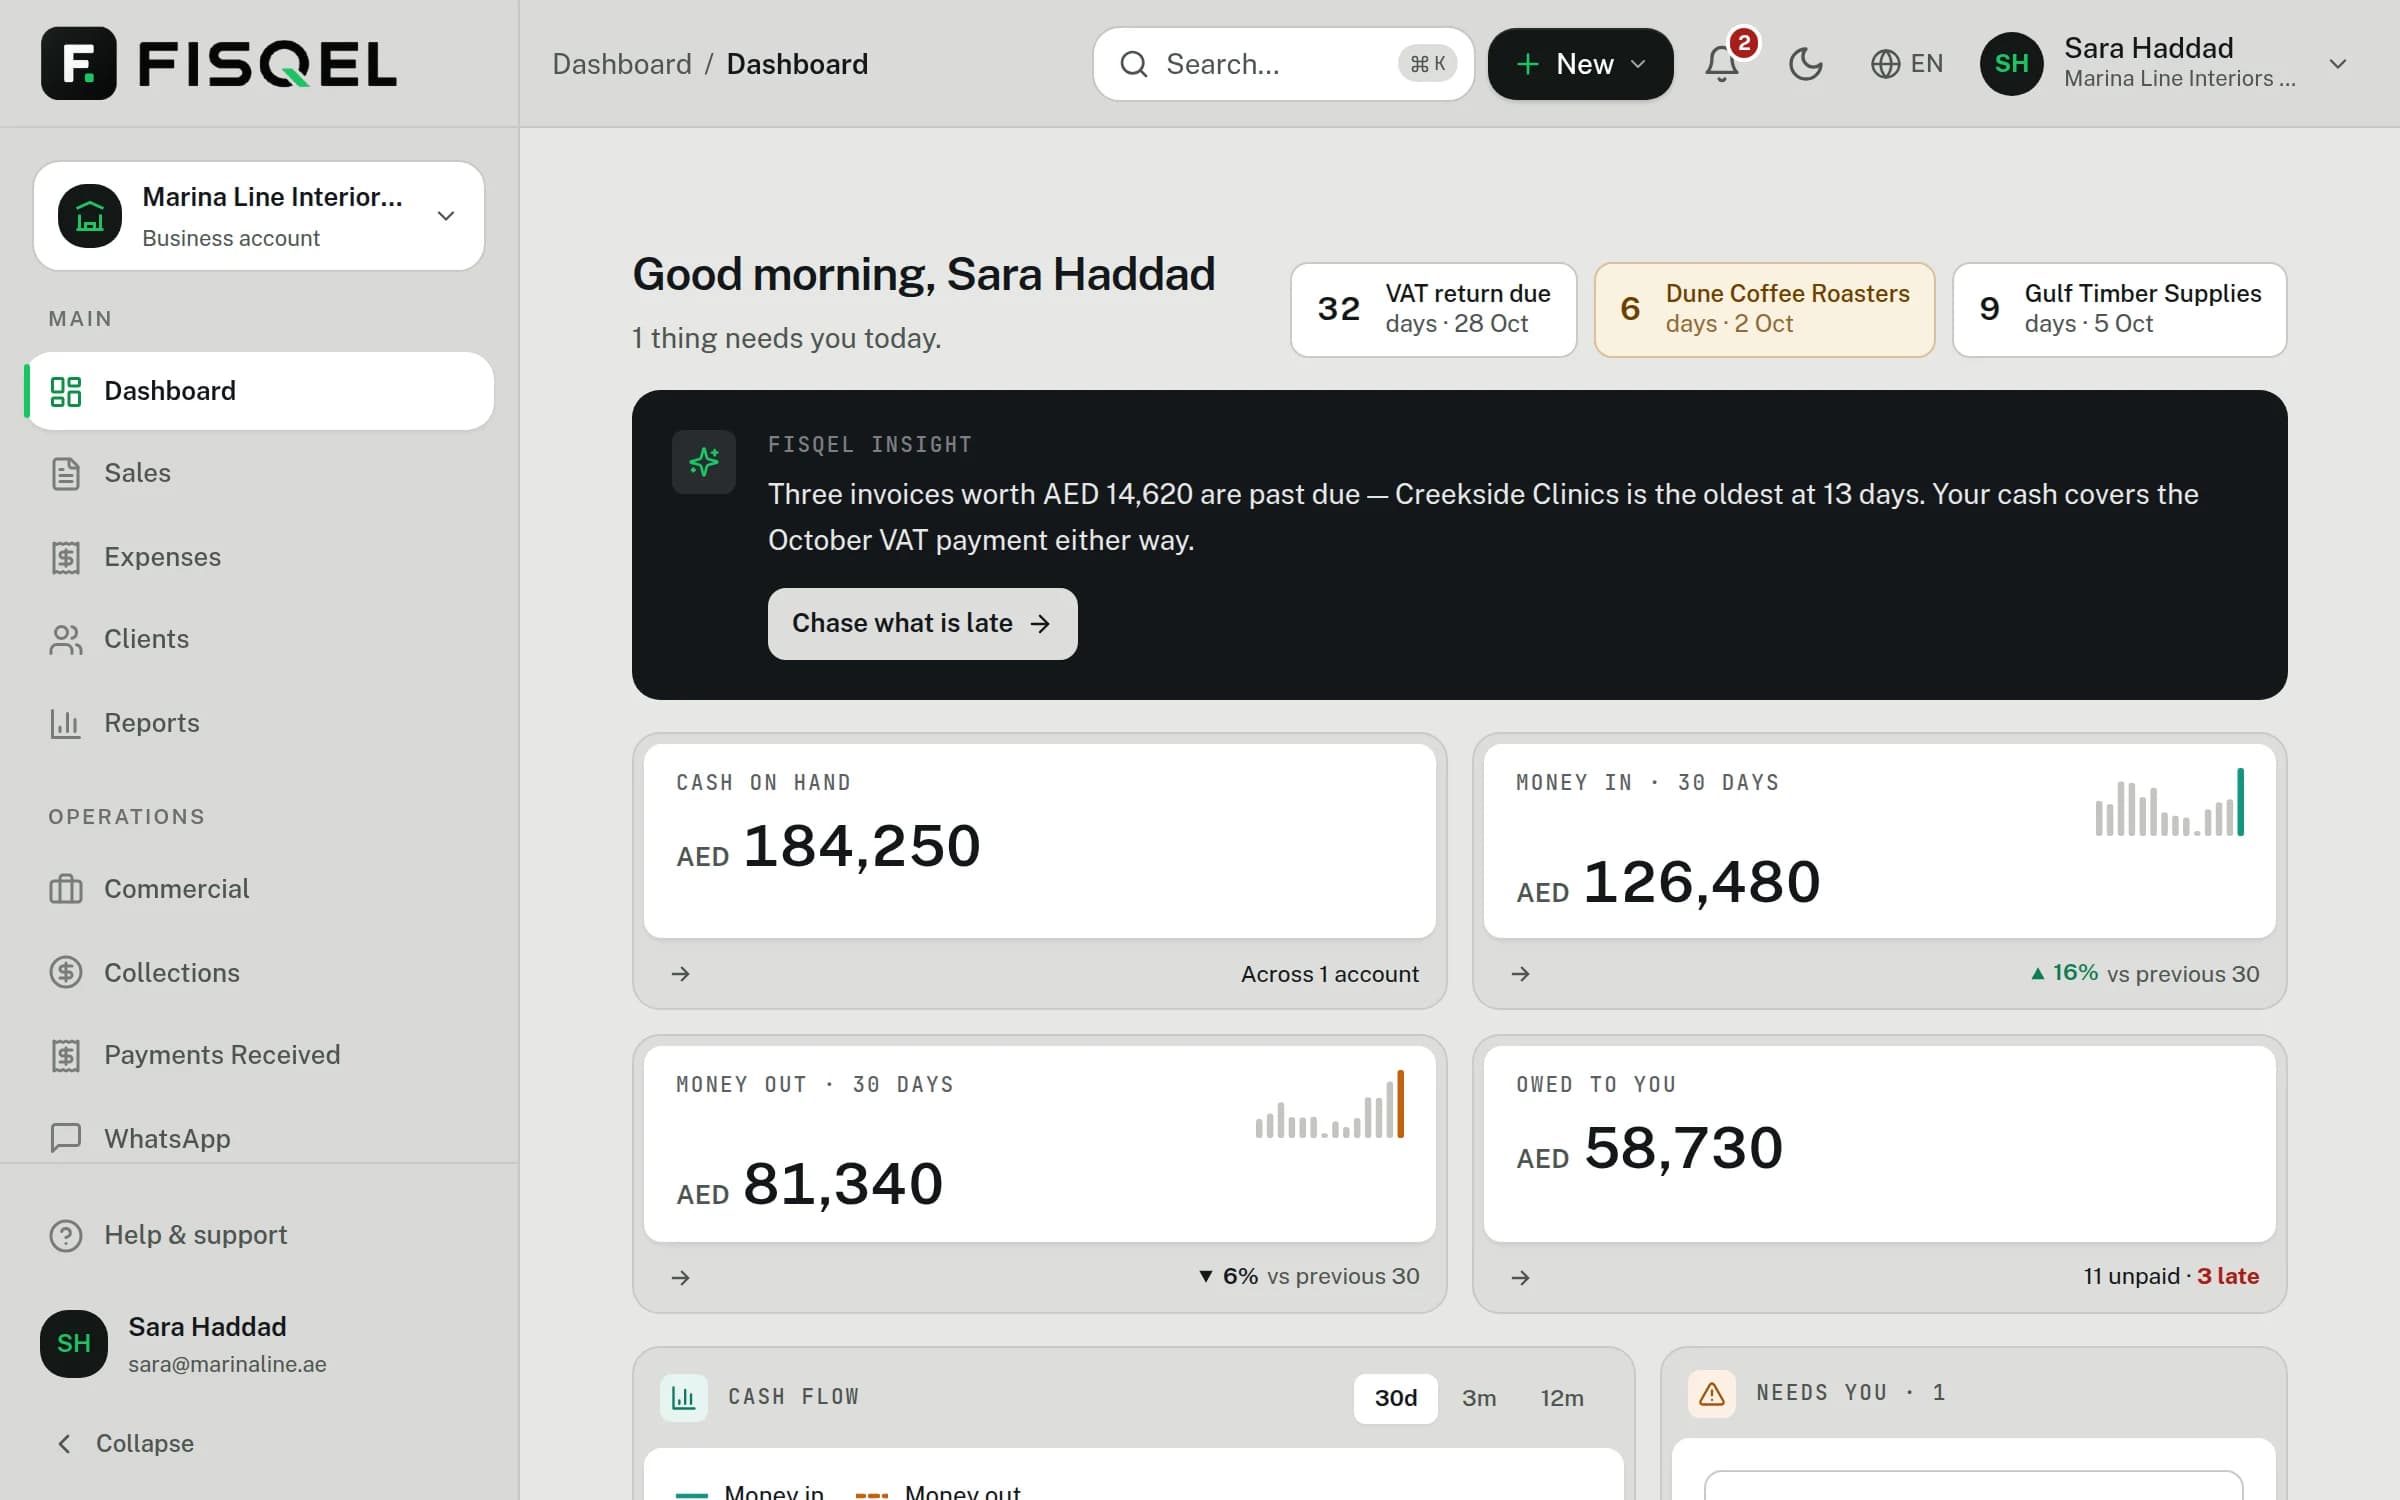Expand the Marina Line Interiors account switcher

pos(259,216)
